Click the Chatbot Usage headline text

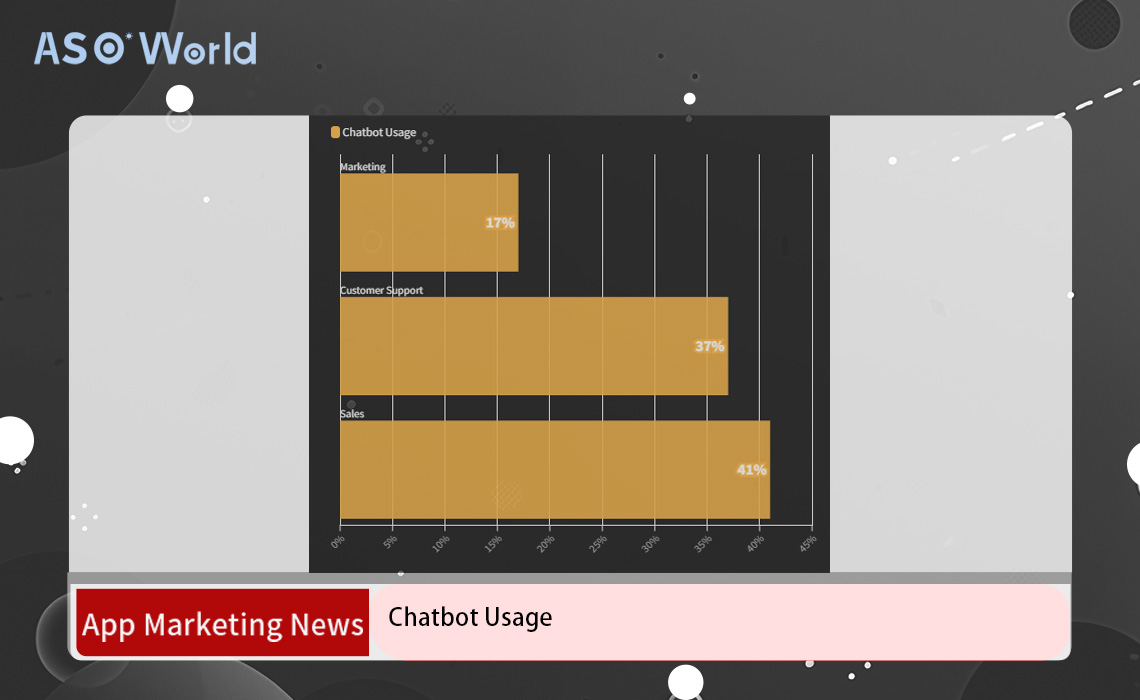tap(470, 617)
